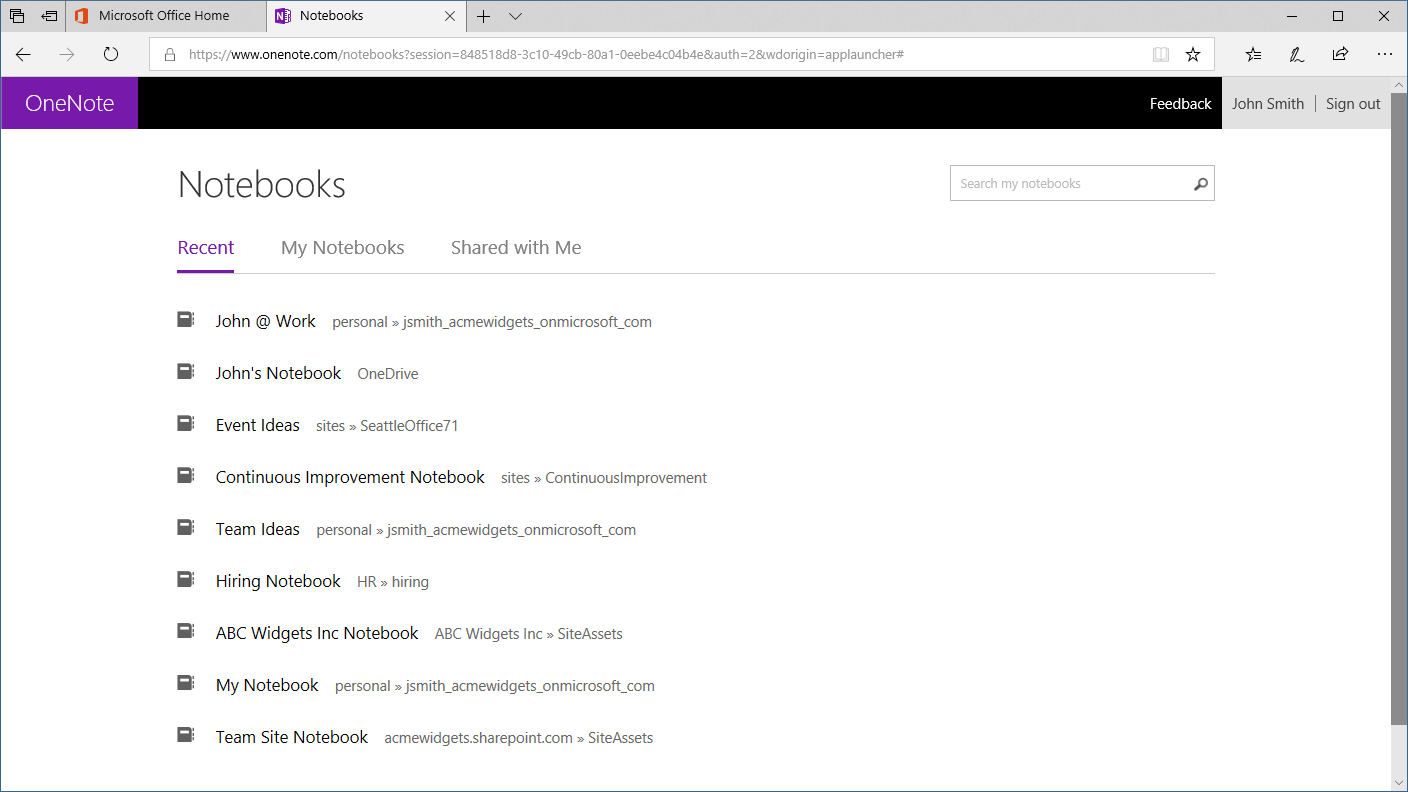The width and height of the screenshot is (1408, 792).
Task: Click the HR » hiring location text
Action: [x=393, y=582]
